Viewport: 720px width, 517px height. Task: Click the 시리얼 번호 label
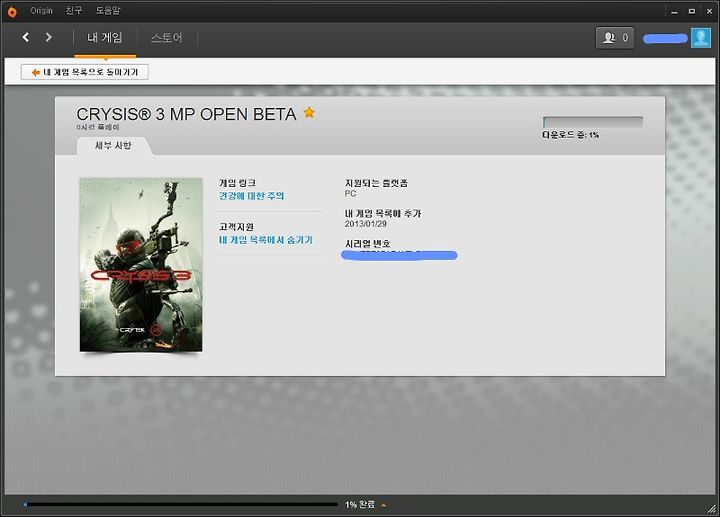click(367, 244)
